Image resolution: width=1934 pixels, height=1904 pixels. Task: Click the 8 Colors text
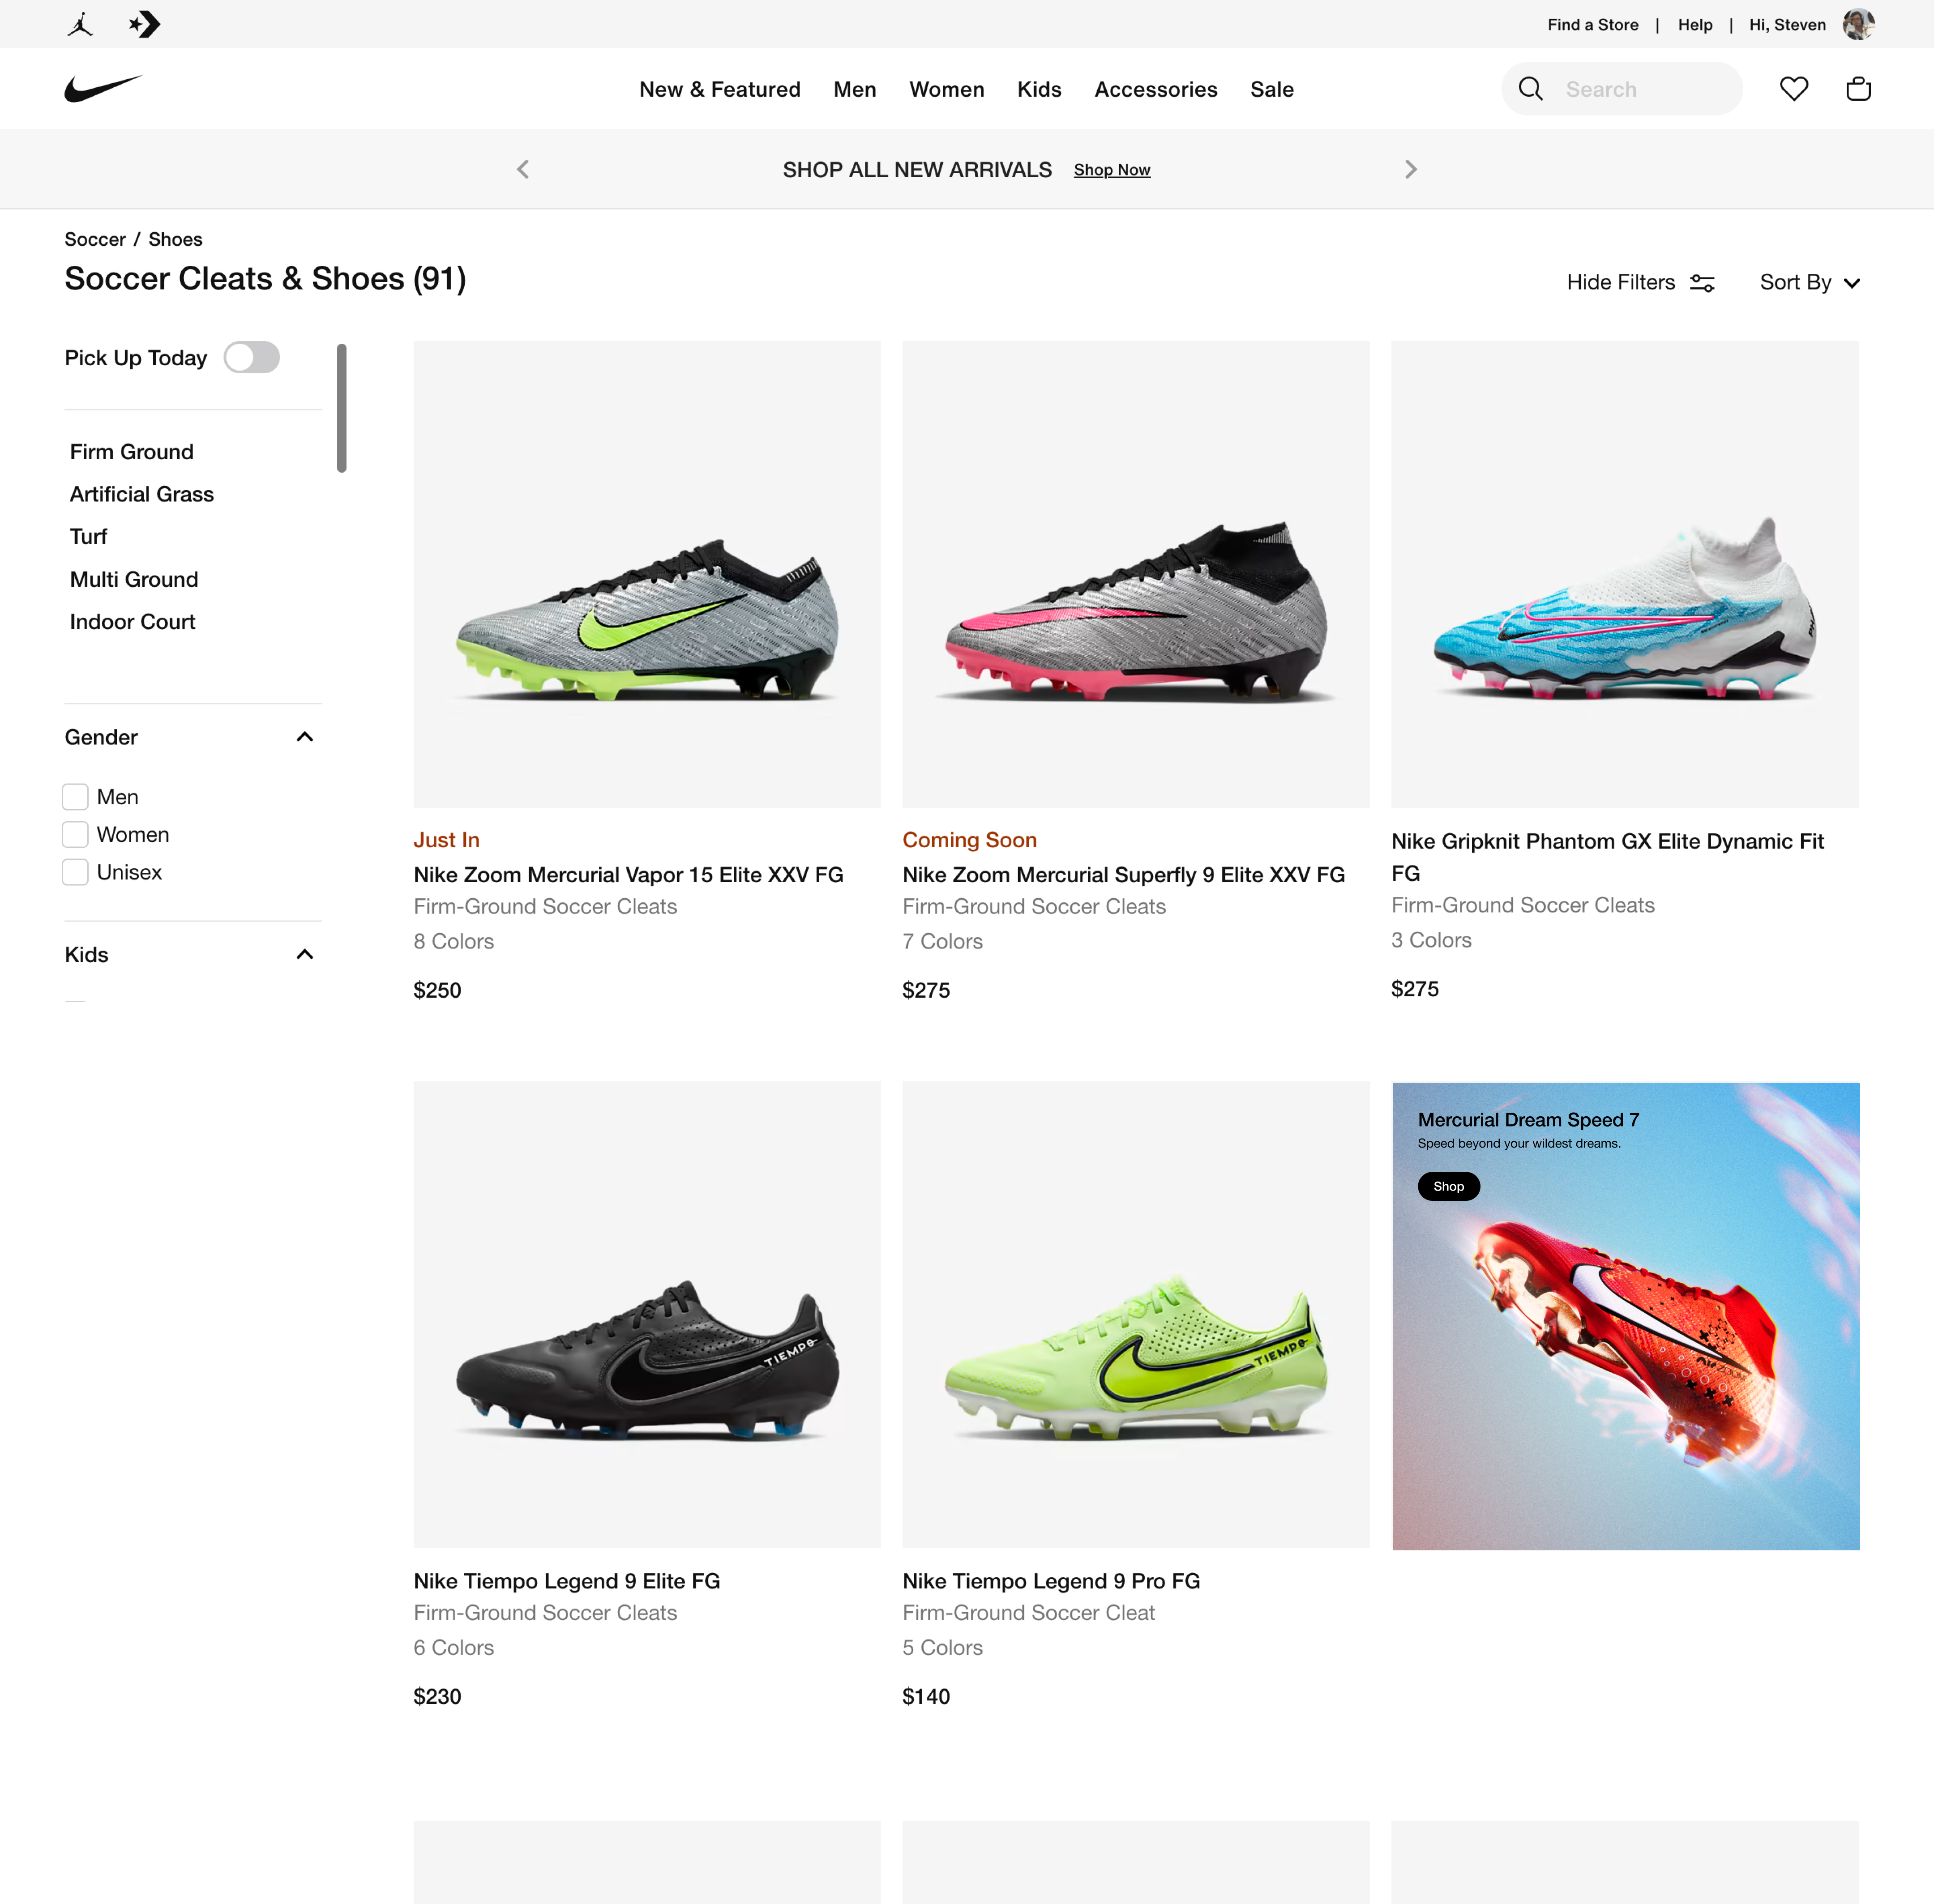(x=453, y=942)
